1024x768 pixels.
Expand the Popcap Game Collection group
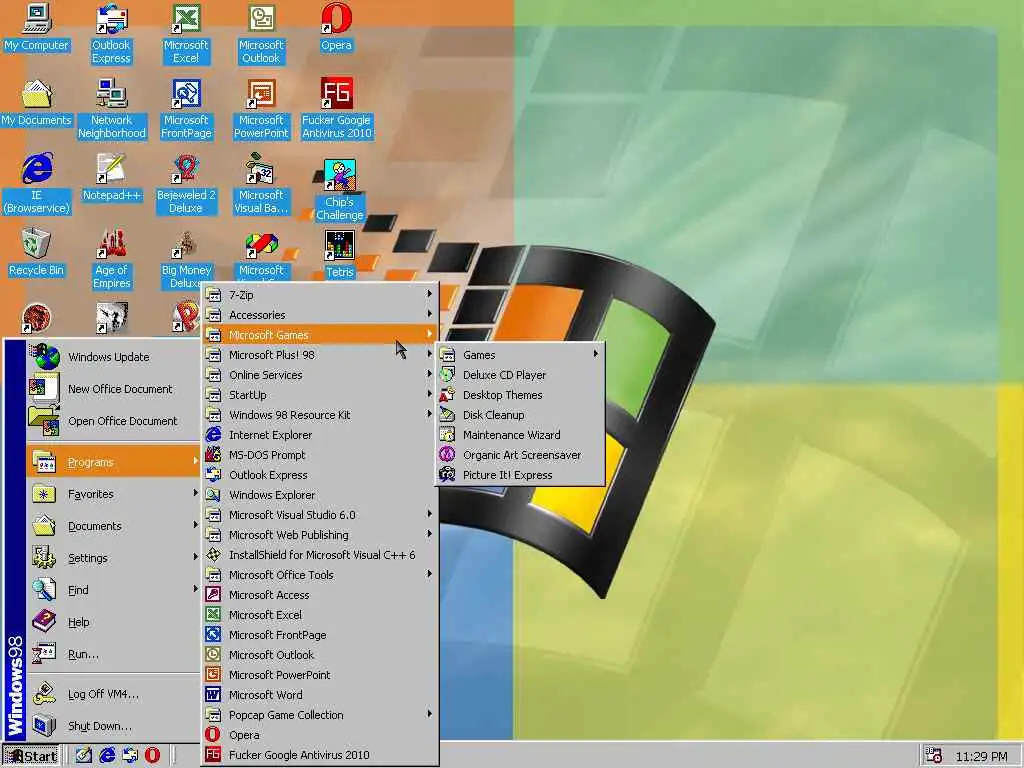(x=319, y=714)
